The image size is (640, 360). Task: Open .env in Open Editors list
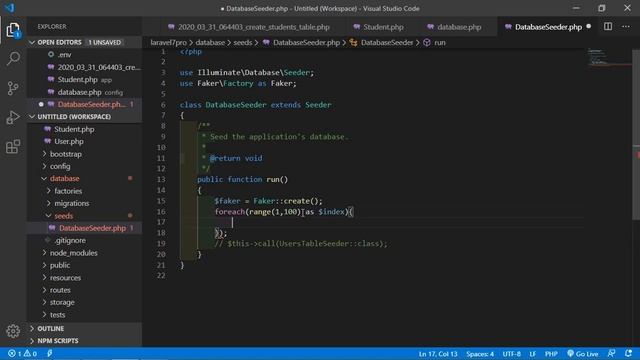[64, 55]
